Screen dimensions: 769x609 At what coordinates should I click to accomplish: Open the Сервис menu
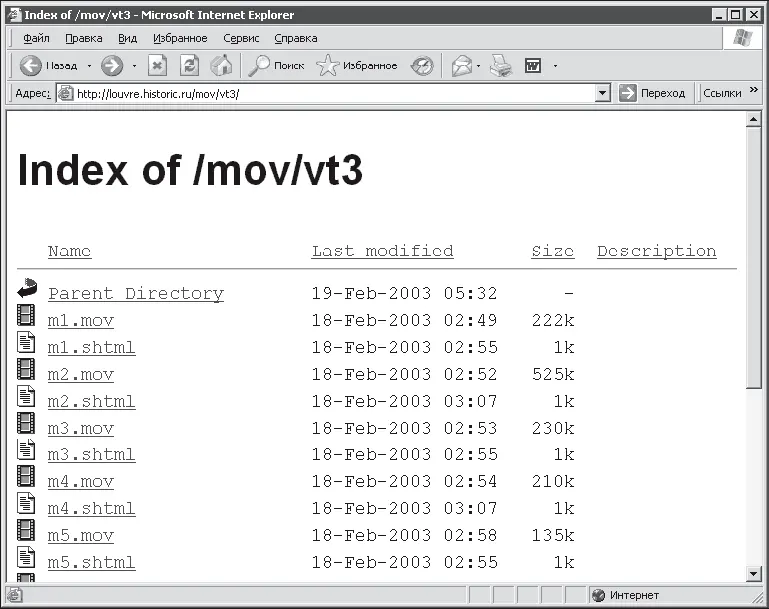241,38
